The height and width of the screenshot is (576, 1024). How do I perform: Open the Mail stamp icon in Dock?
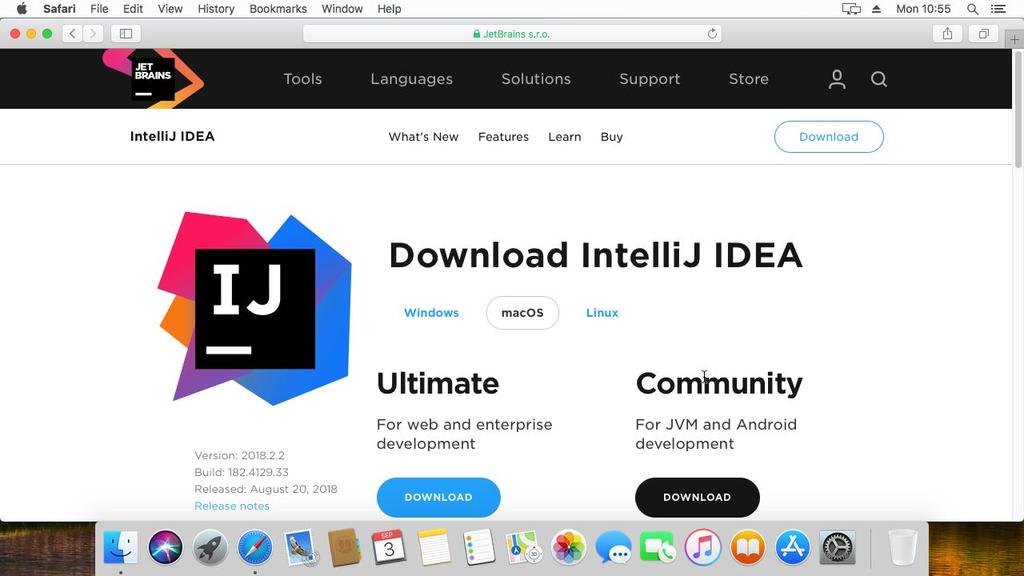(x=300, y=547)
